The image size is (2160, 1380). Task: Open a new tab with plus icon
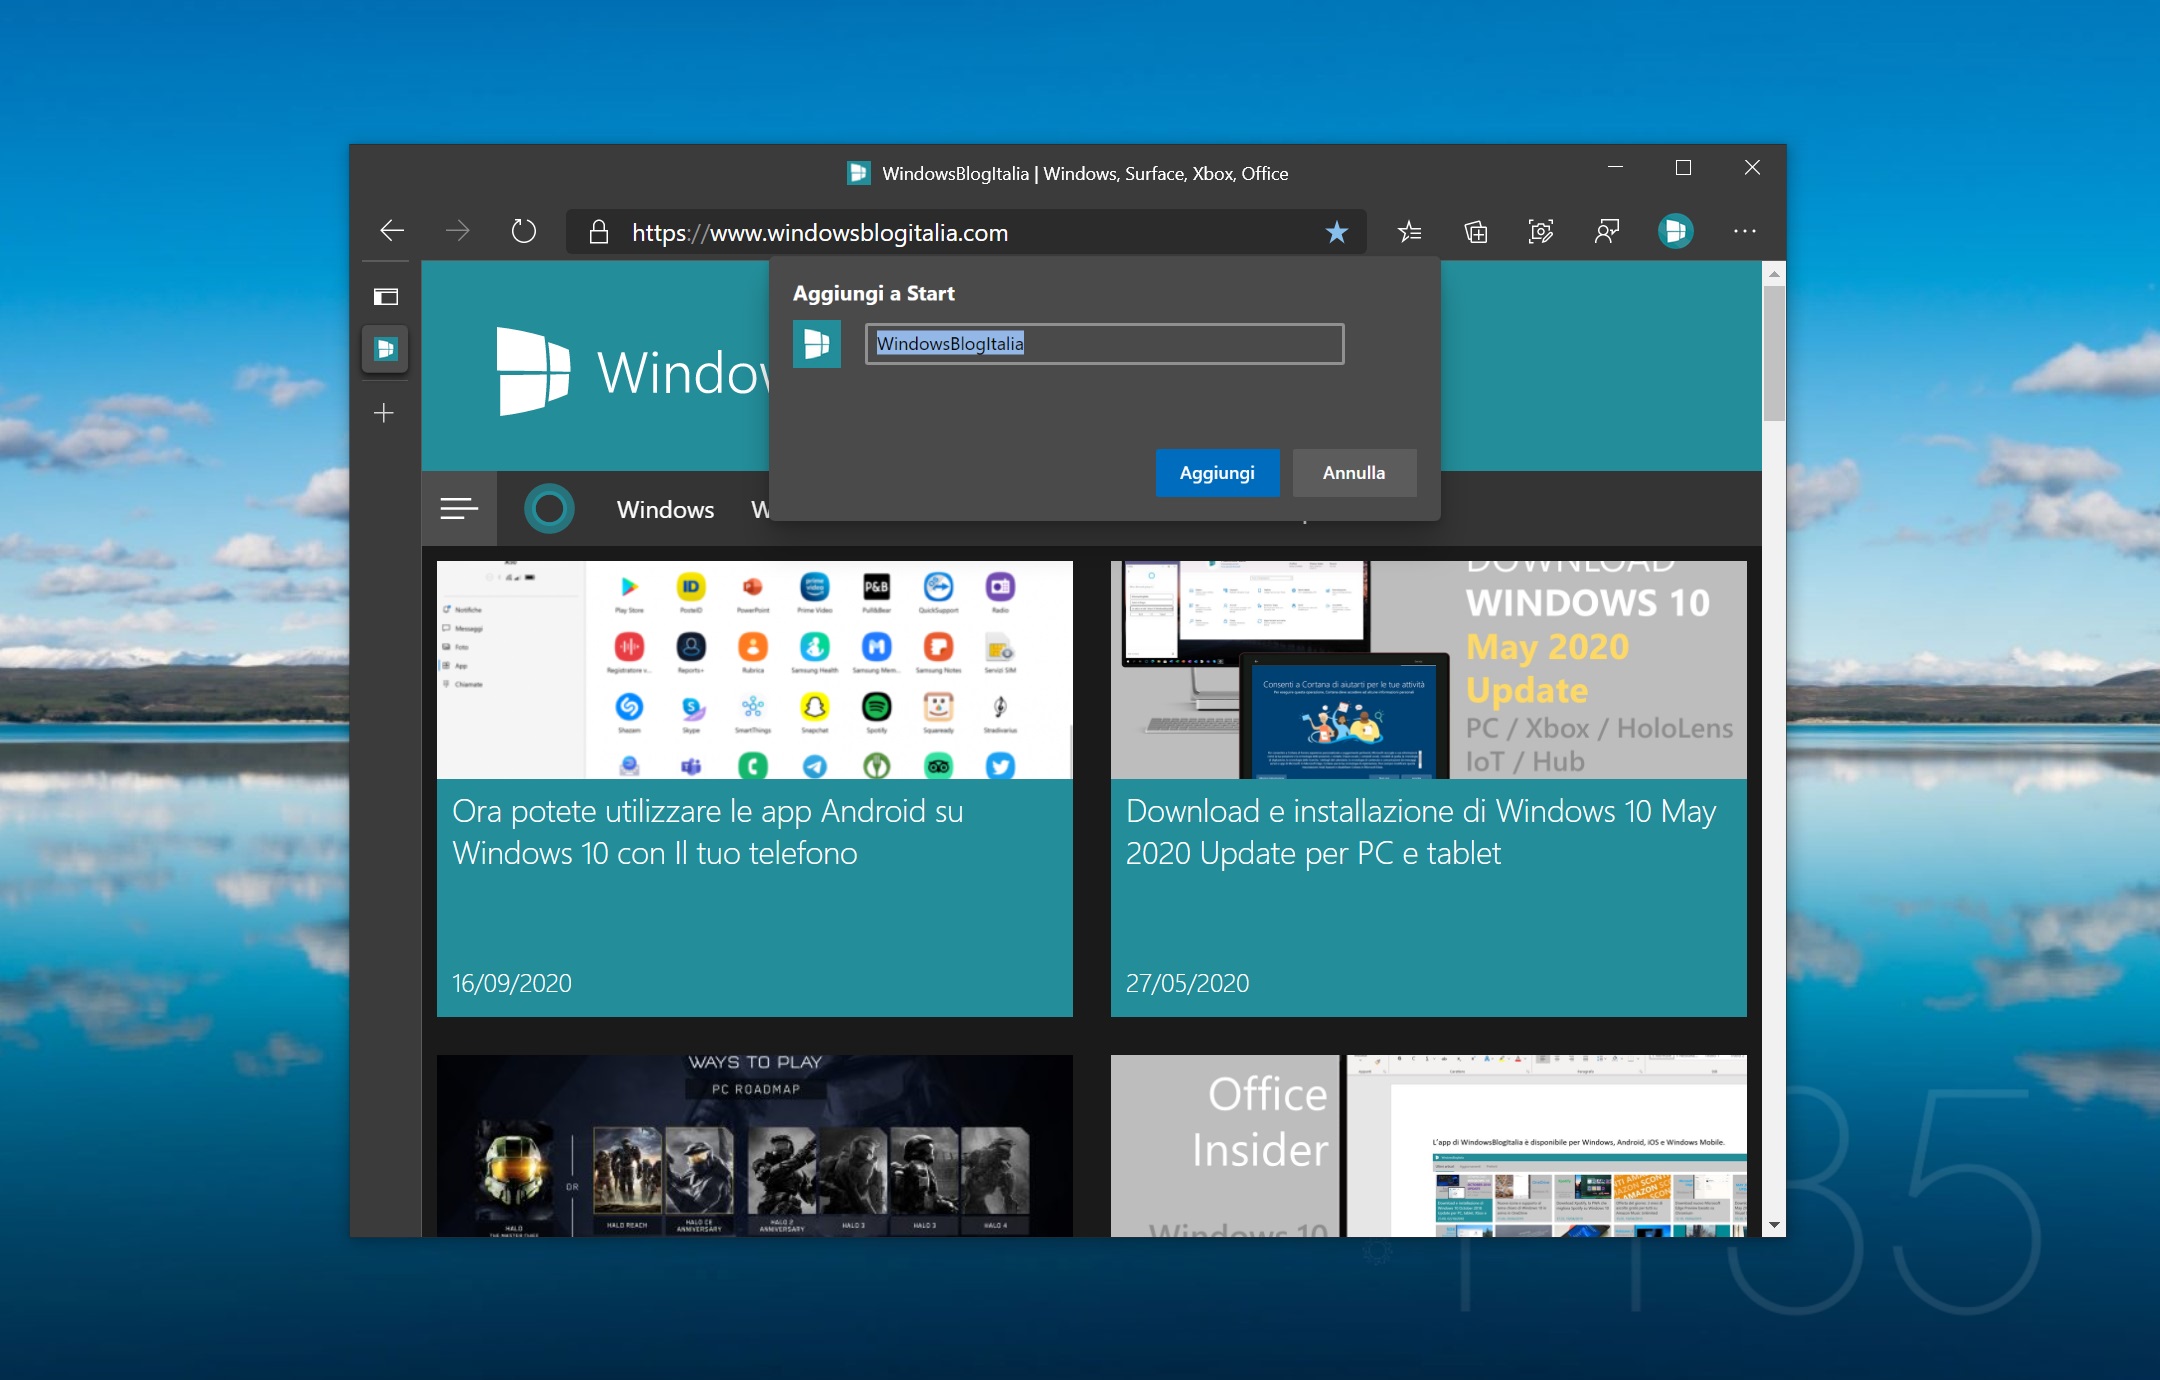coord(384,412)
